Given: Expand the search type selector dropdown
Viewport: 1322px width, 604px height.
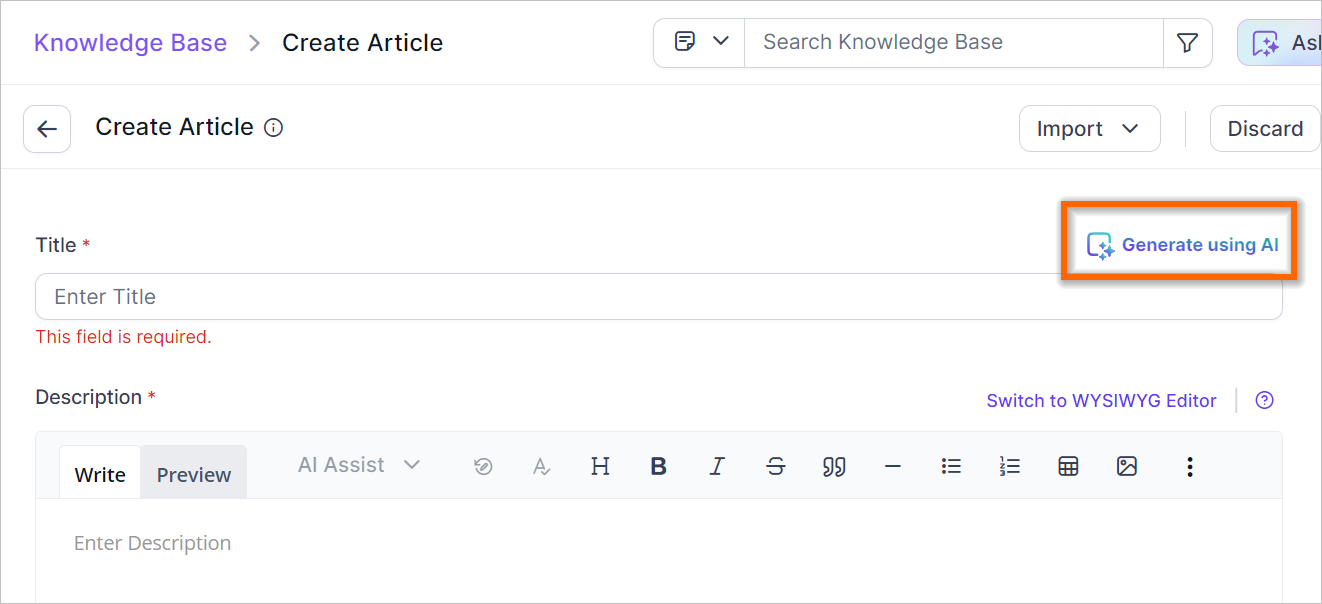Looking at the screenshot, I should (700, 43).
